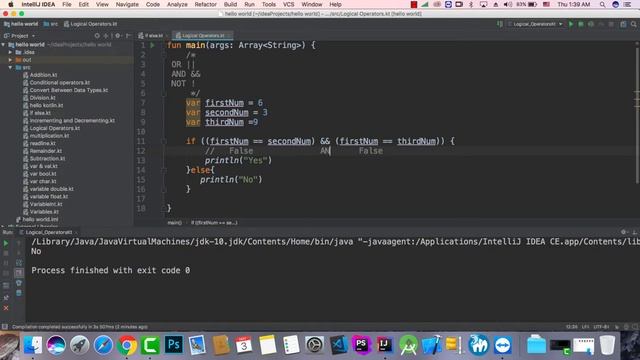
Task: Click Collapse All icon in Project panel
Action: 107,36
